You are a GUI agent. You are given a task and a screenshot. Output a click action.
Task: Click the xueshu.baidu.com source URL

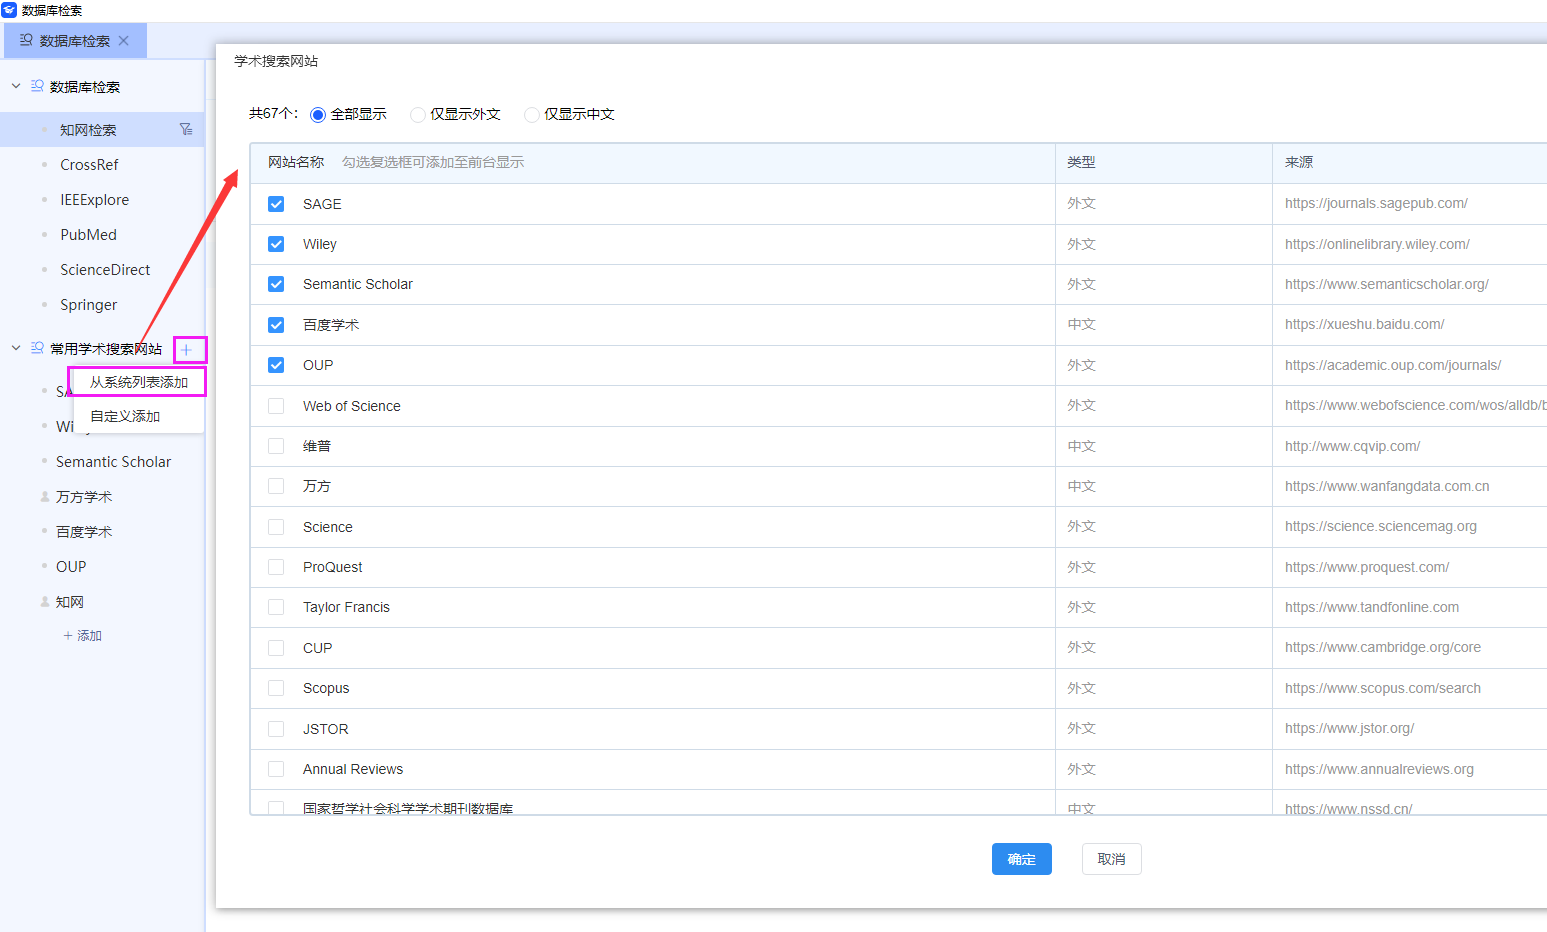pos(1365,324)
